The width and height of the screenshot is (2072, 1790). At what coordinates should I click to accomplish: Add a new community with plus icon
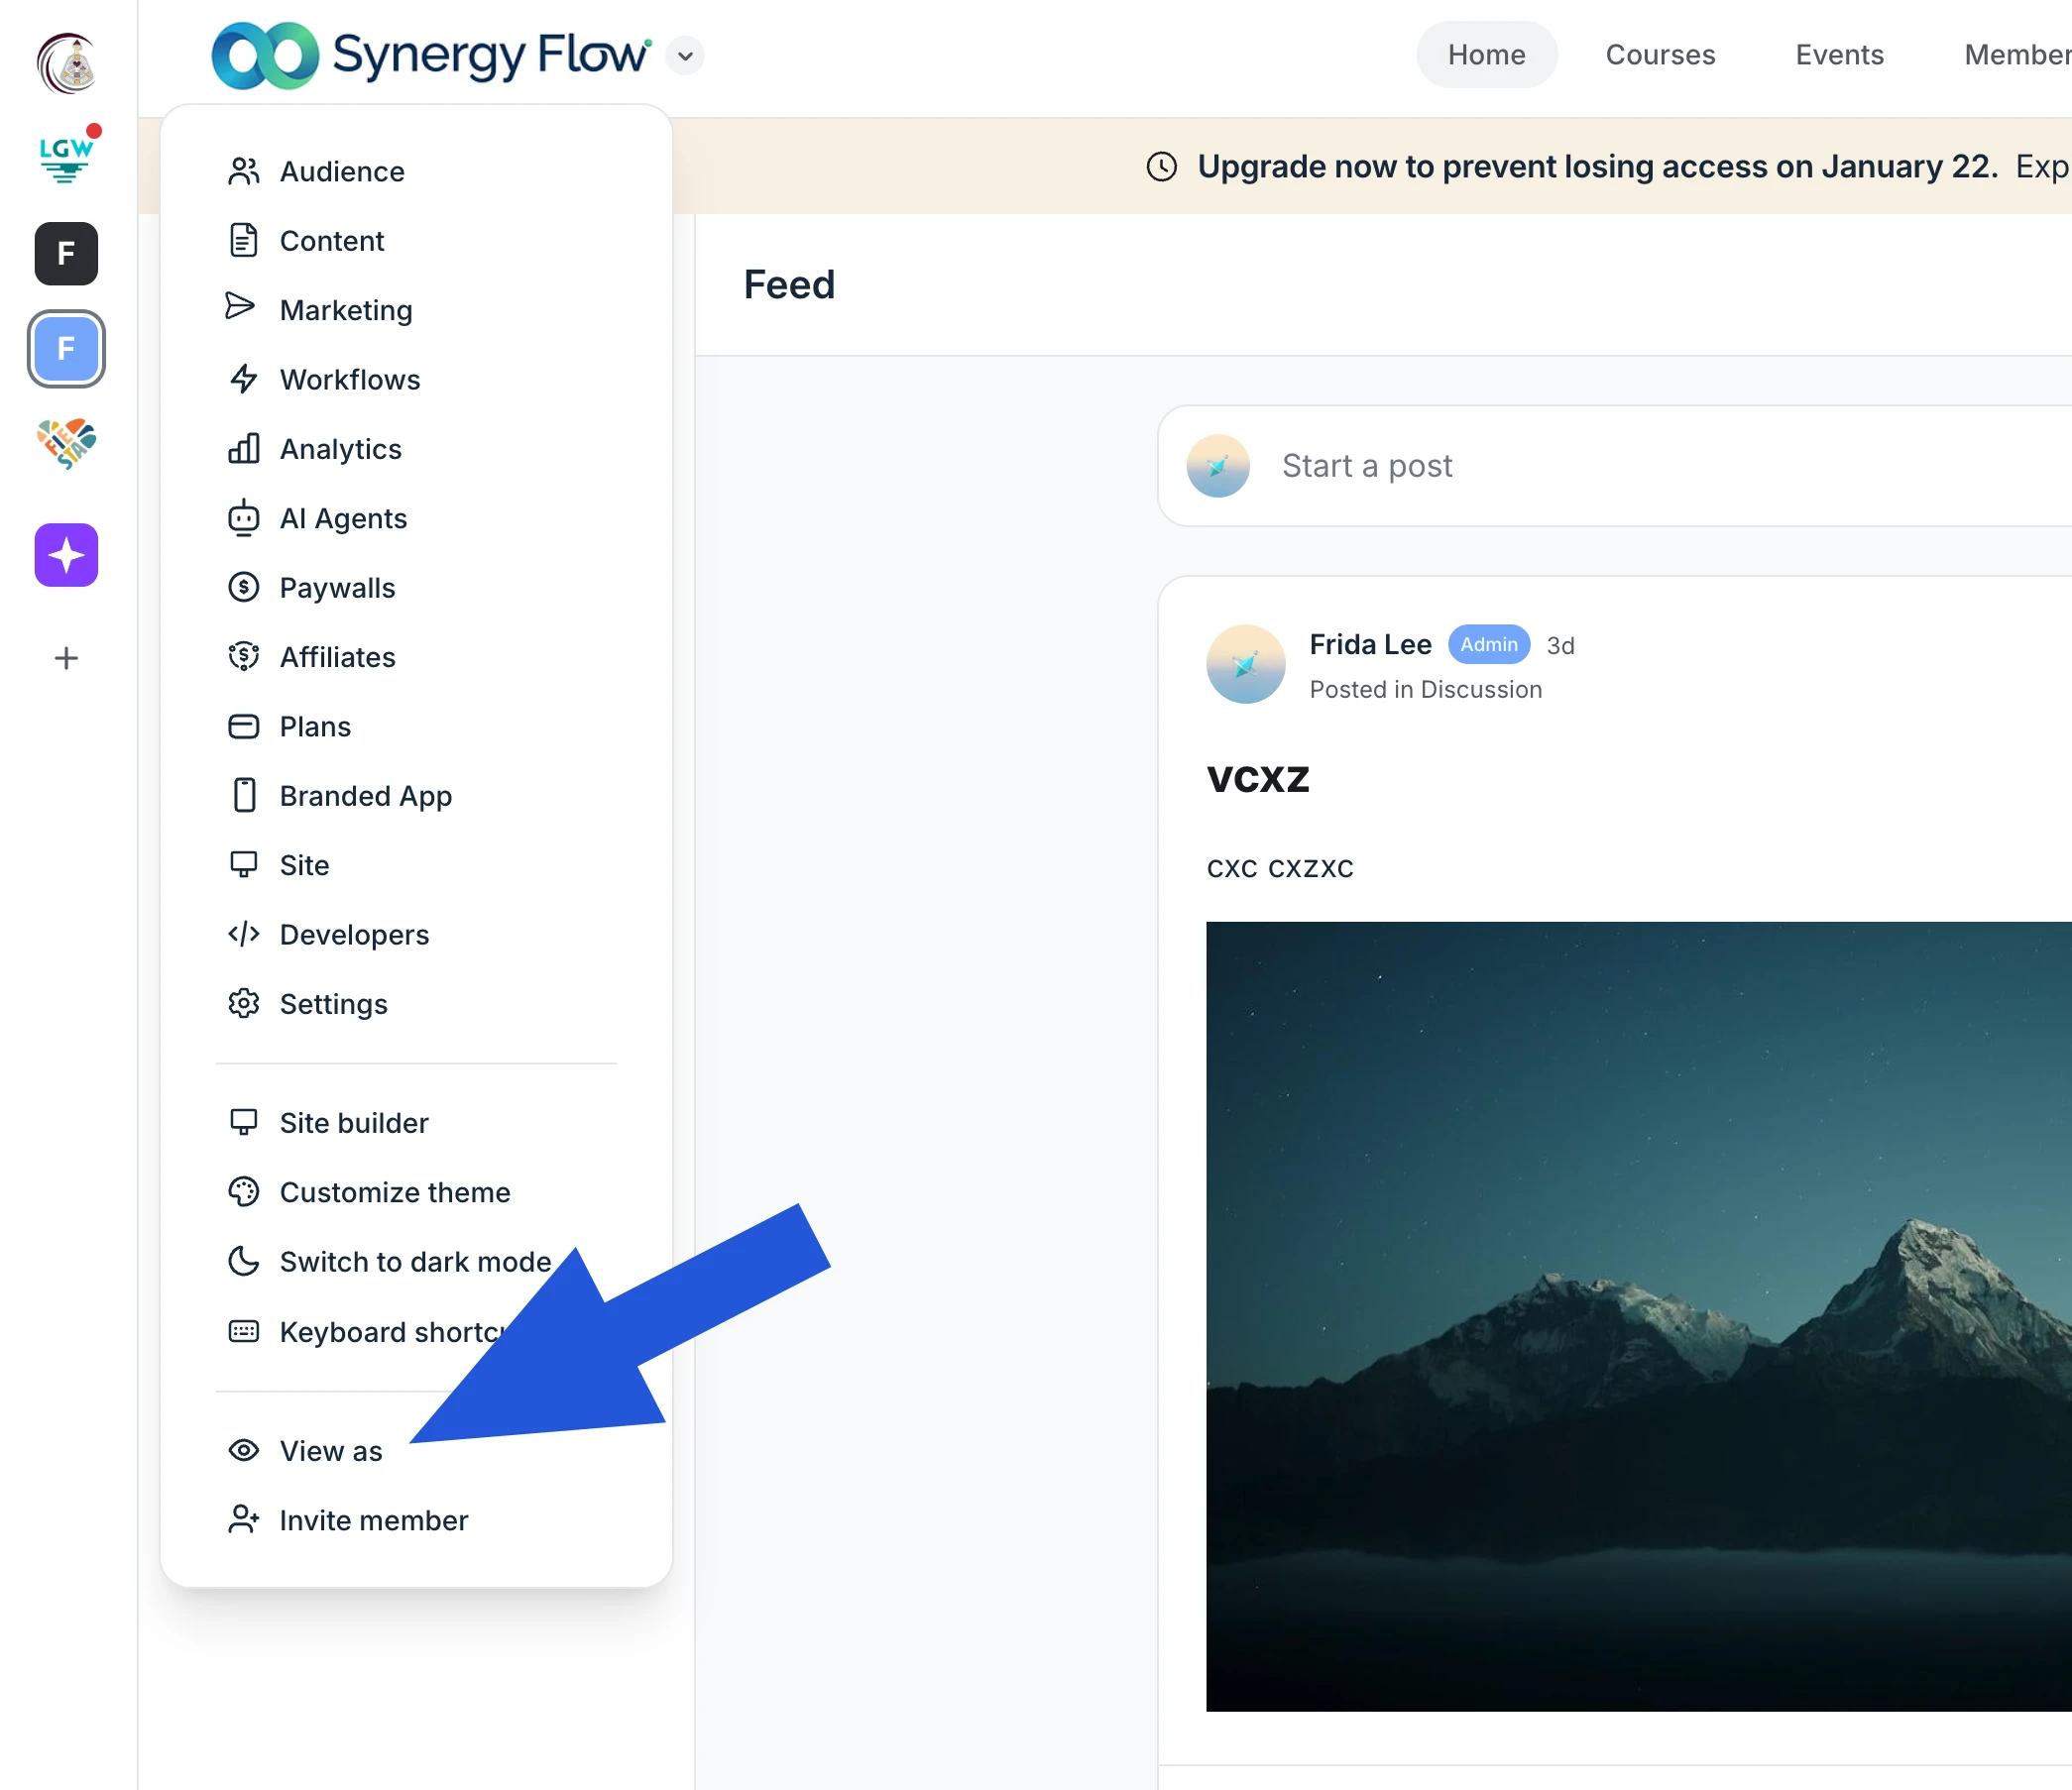pos(66,658)
